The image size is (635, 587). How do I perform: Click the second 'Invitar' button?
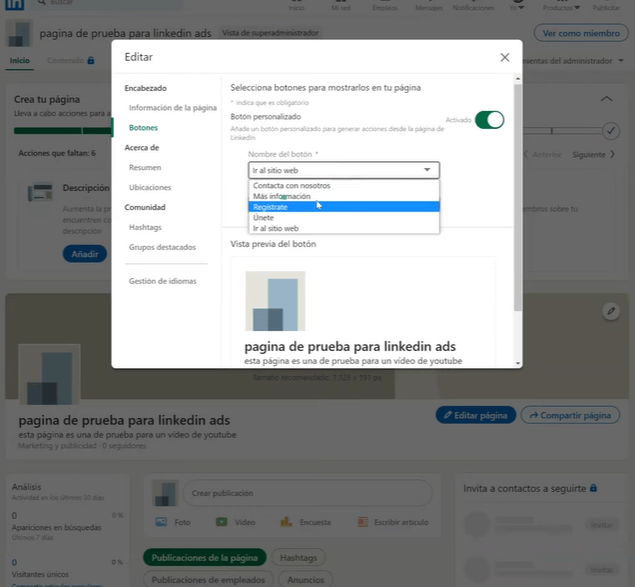601,570
